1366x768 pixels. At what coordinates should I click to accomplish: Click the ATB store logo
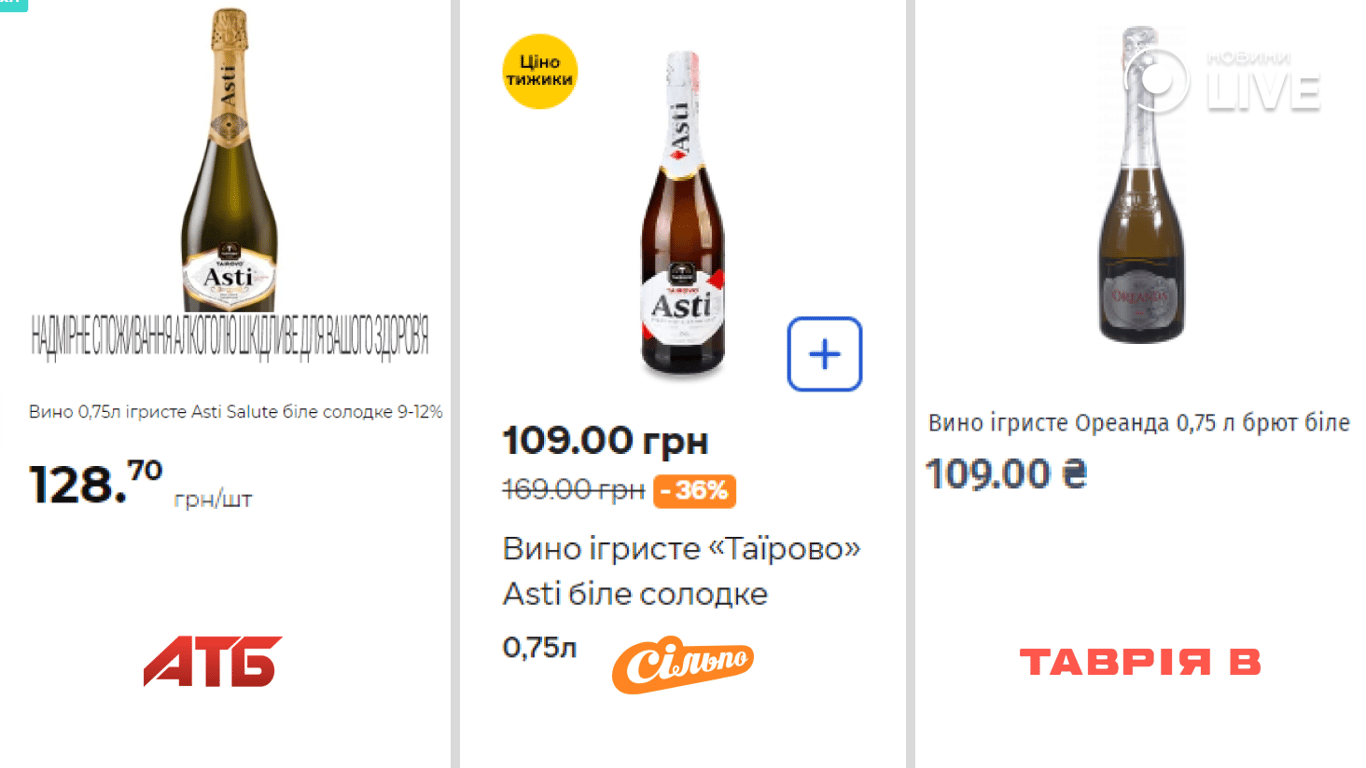click(x=212, y=661)
